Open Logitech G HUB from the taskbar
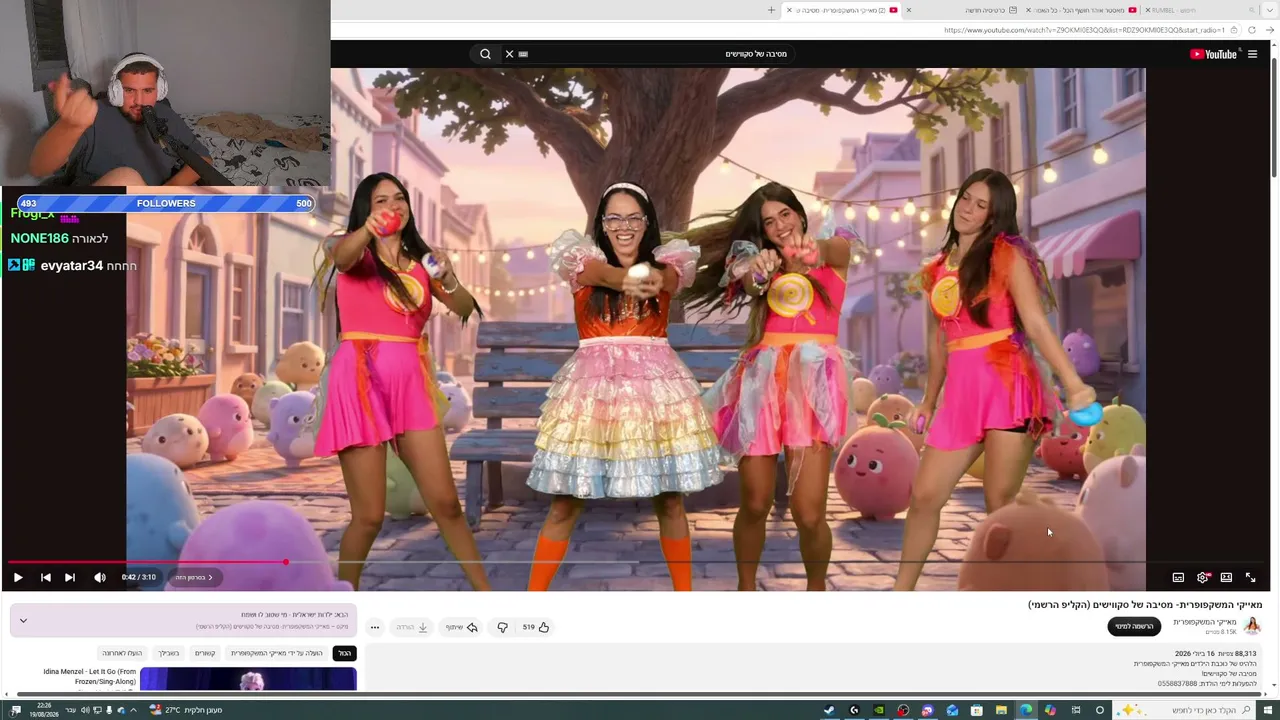 pos(854,710)
